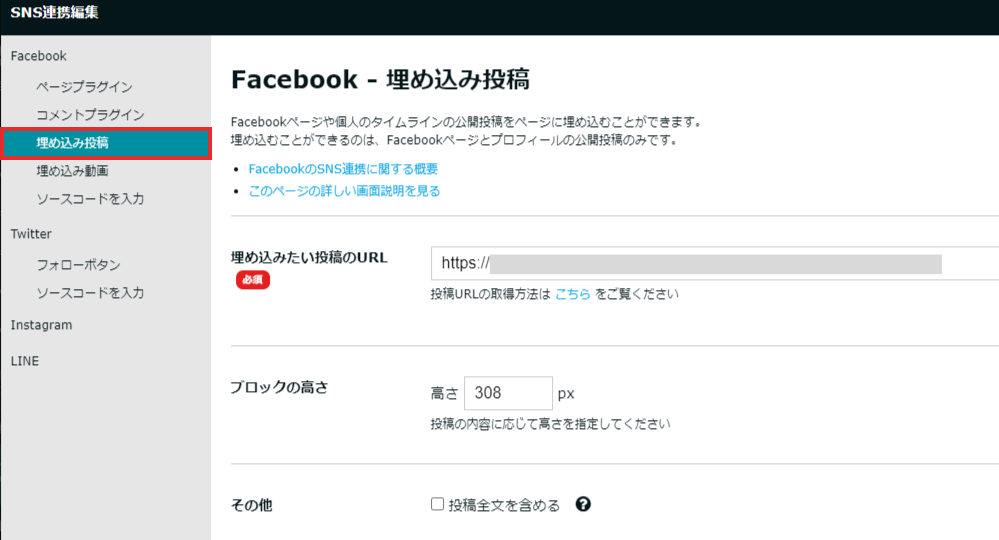Screen dimensions: 999x540
Task: Open フォローボタン under Twitter
Action: pos(78,265)
